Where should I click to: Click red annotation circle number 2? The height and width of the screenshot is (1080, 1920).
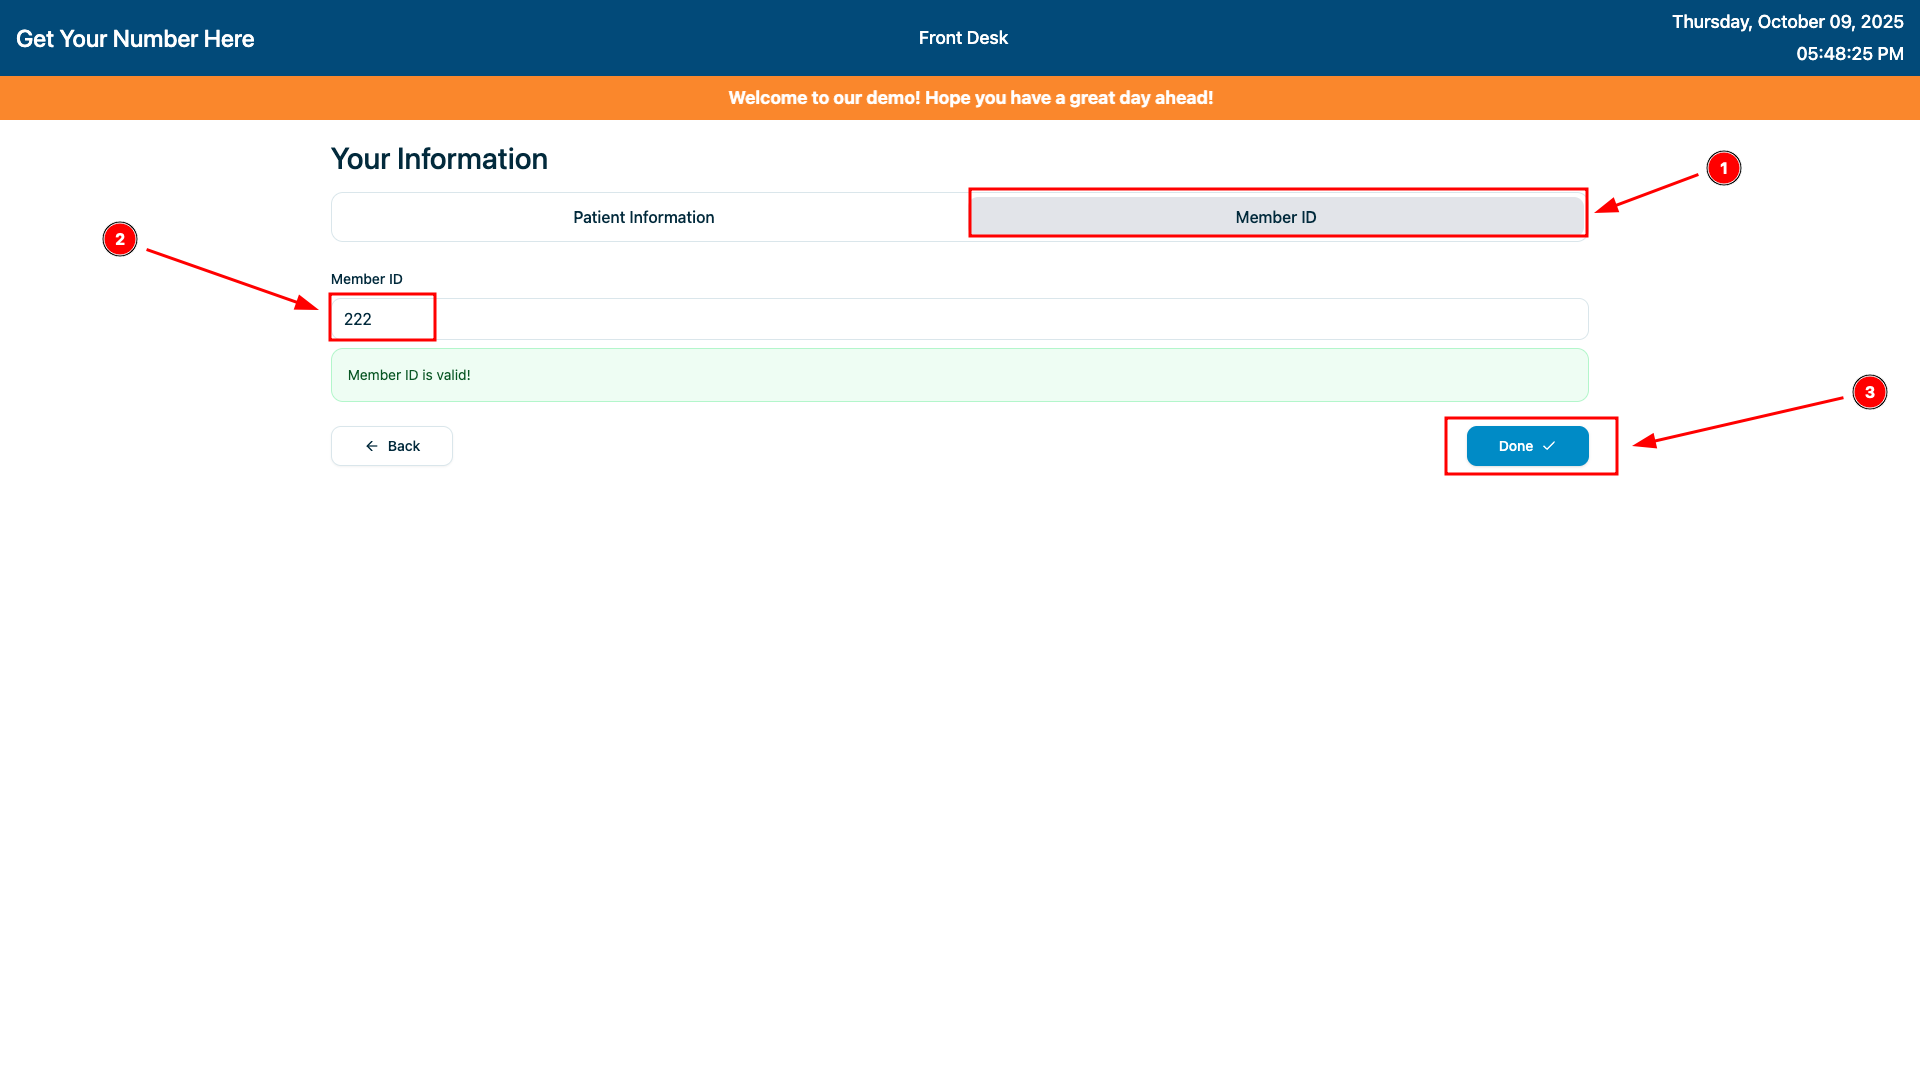(120, 239)
